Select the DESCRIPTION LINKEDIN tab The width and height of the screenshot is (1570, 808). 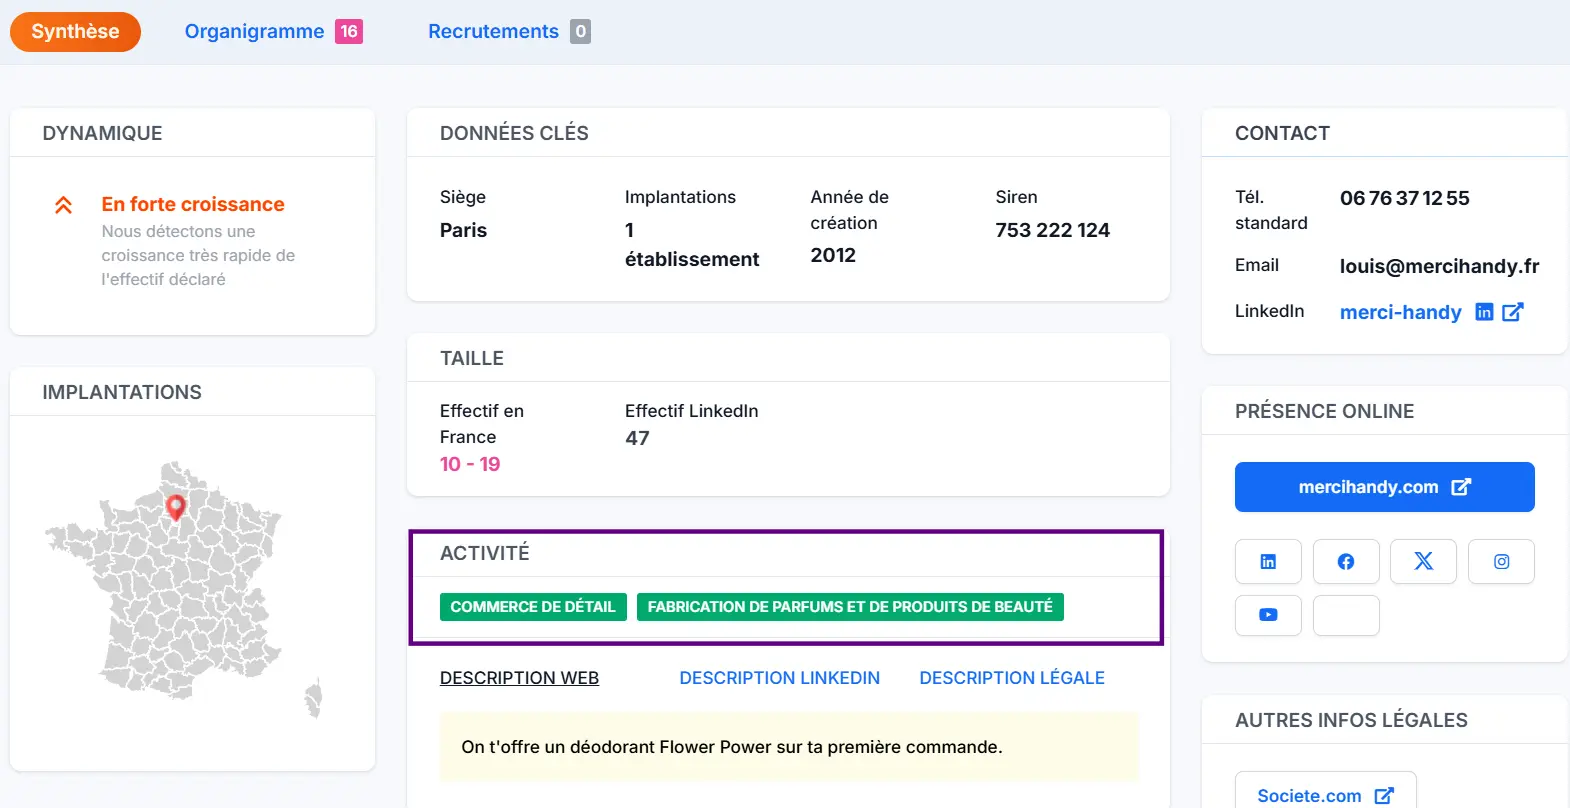pyautogui.click(x=779, y=678)
